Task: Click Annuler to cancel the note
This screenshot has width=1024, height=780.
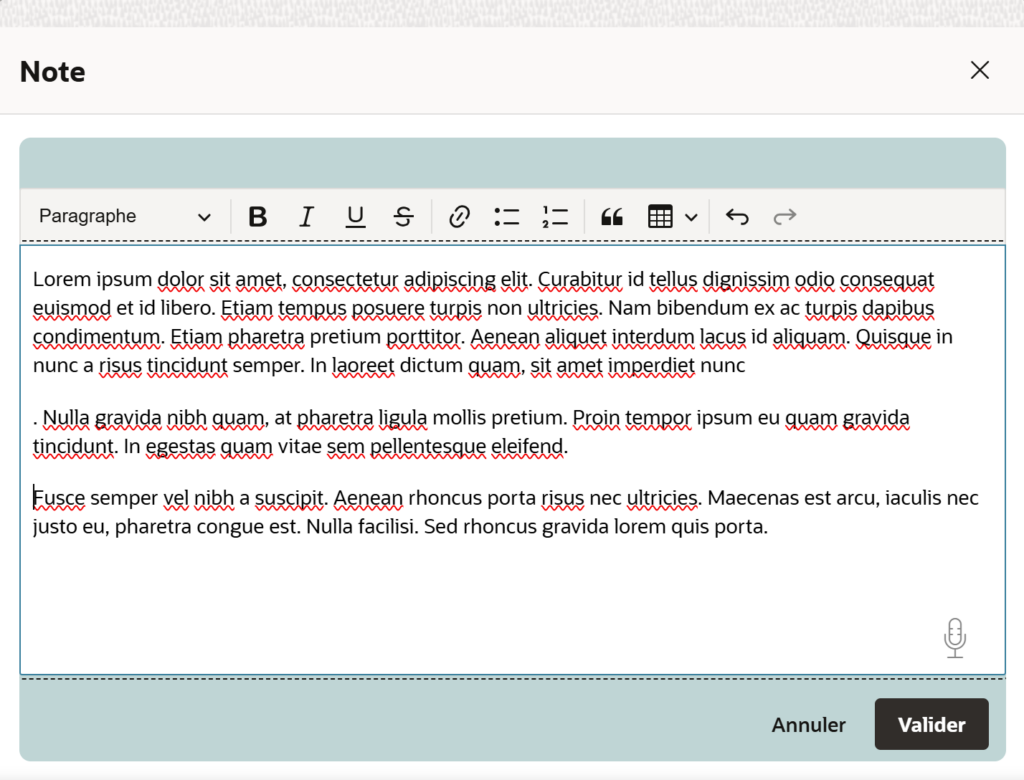Action: (x=808, y=725)
